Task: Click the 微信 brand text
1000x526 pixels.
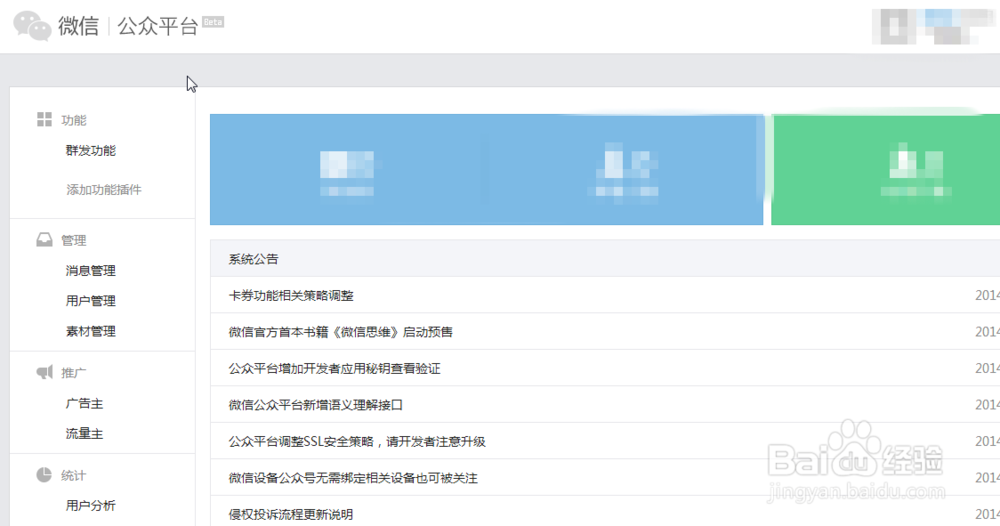Action: [x=78, y=26]
